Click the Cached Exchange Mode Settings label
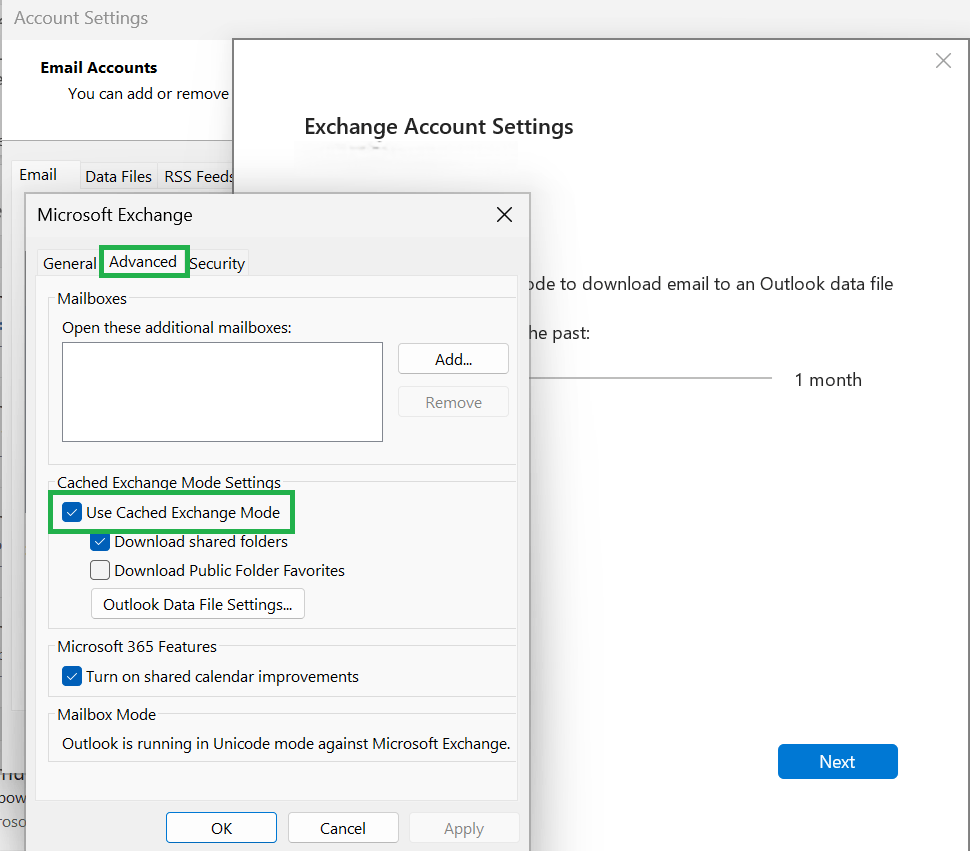The height and width of the screenshot is (851, 971). click(169, 482)
